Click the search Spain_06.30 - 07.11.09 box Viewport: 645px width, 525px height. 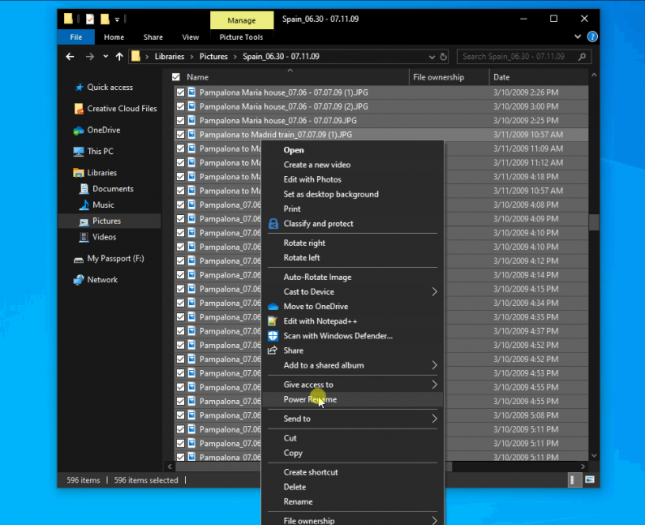524,56
